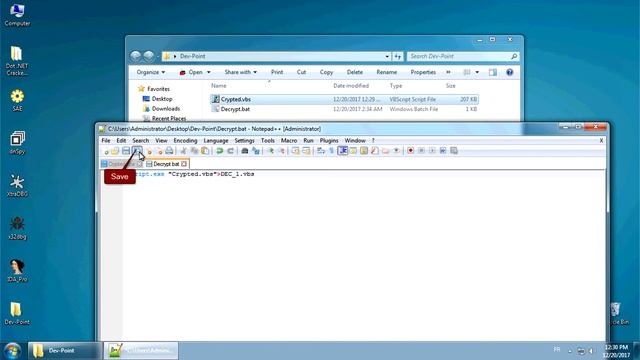
Task: Toggle the Document Map panel icon
Action: pyautogui.click(x=364, y=151)
